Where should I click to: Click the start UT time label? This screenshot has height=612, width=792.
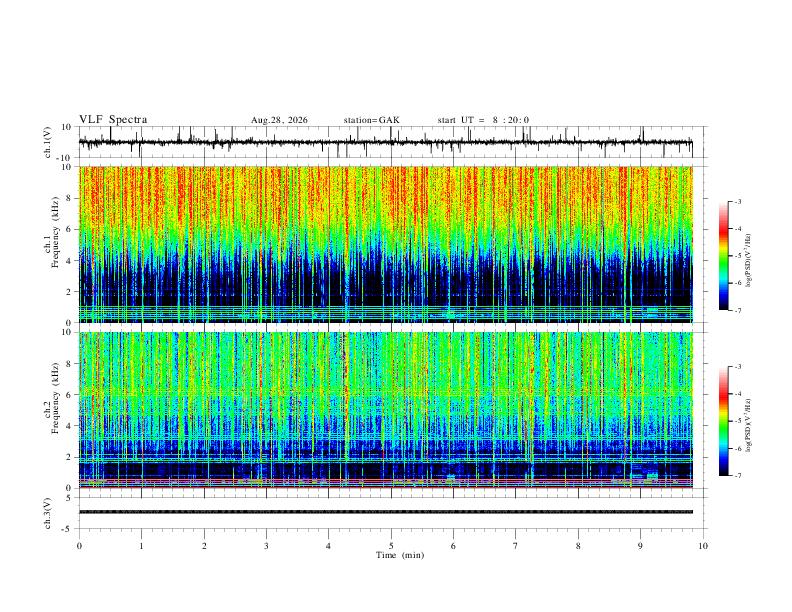click(483, 120)
